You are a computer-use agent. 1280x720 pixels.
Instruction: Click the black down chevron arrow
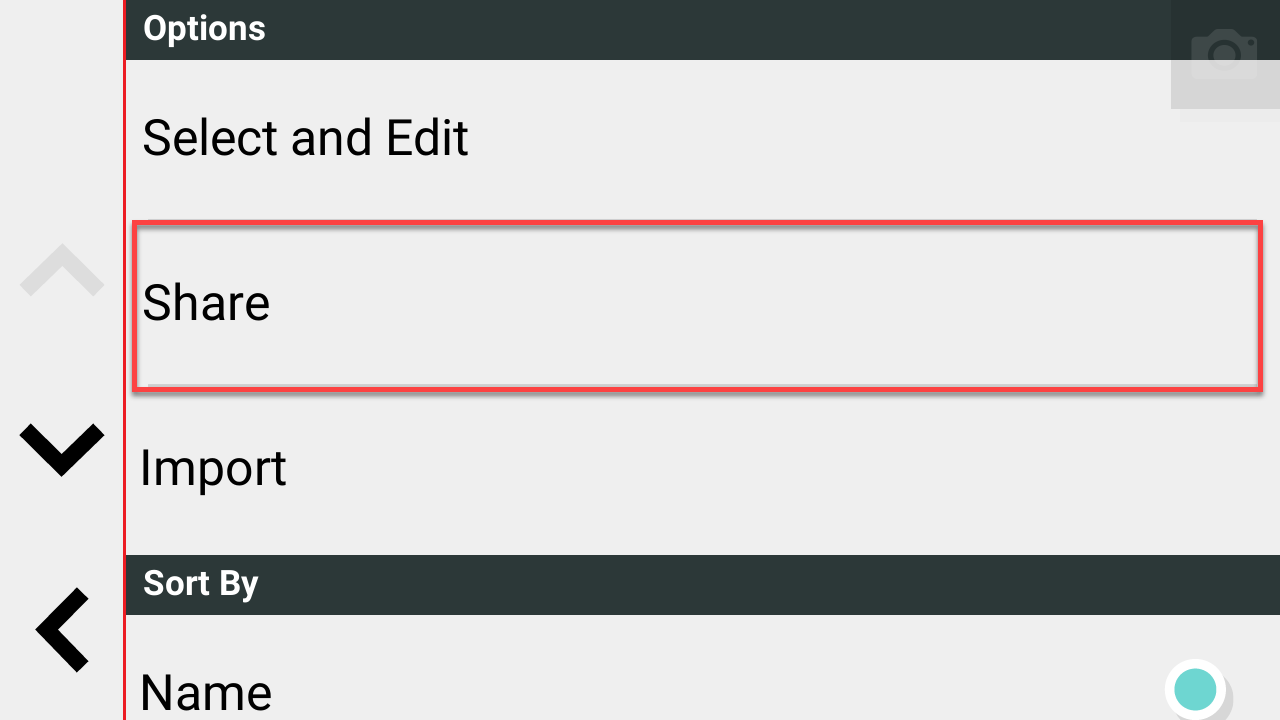(x=62, y=450)
